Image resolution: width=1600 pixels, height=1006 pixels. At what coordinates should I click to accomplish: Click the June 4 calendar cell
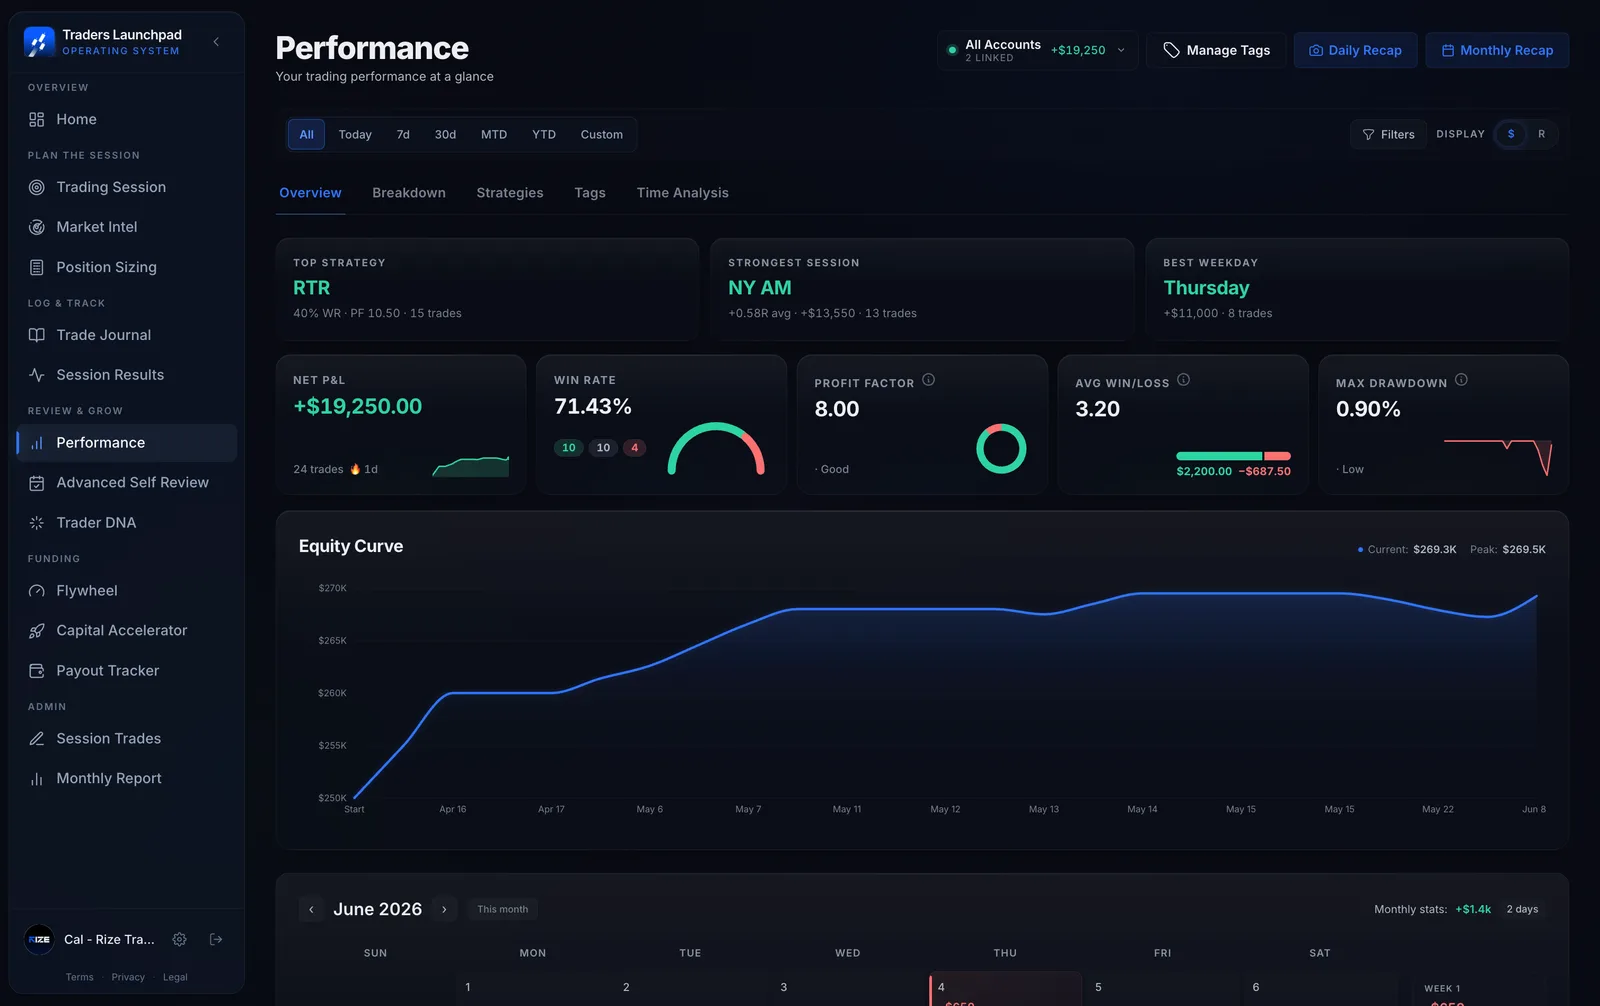pyautogui.click(x=1005, y=989)
